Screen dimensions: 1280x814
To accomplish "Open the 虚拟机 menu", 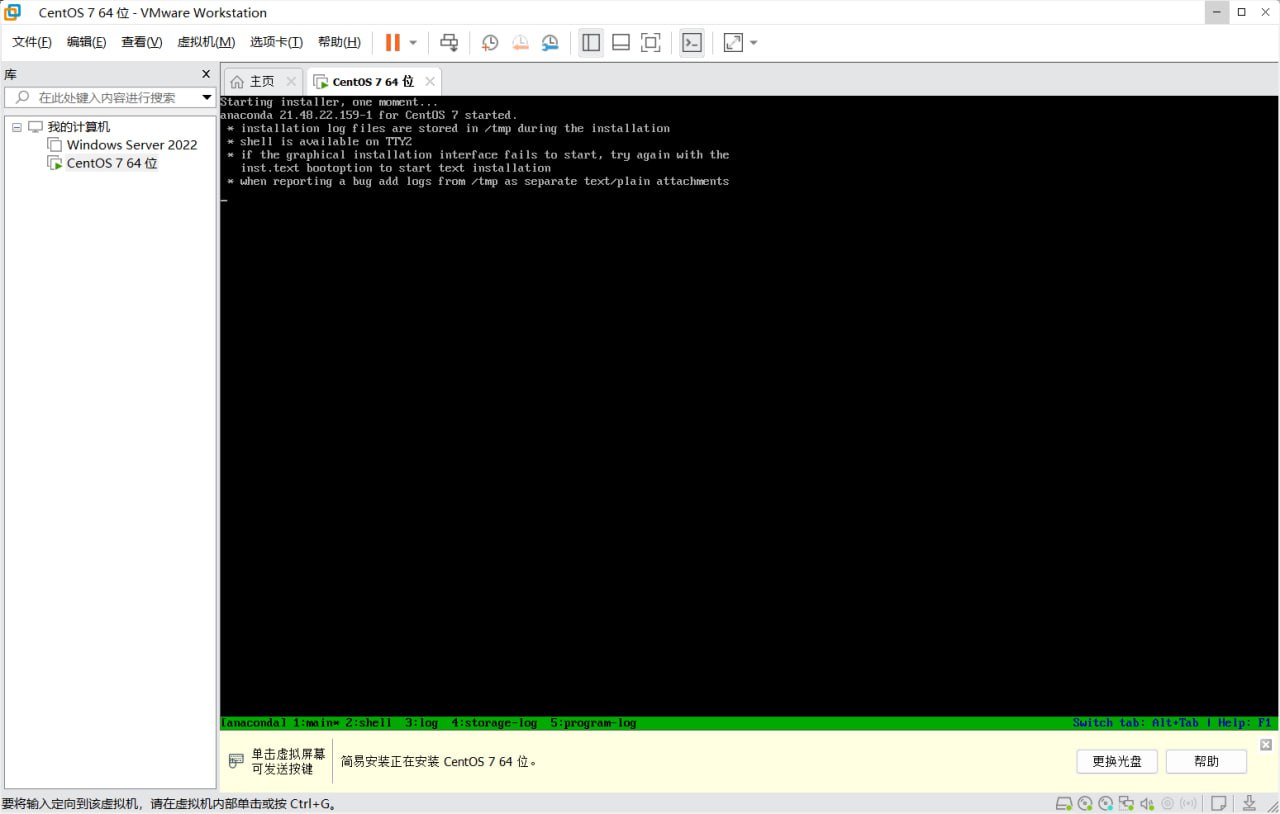I will [205, 42].
